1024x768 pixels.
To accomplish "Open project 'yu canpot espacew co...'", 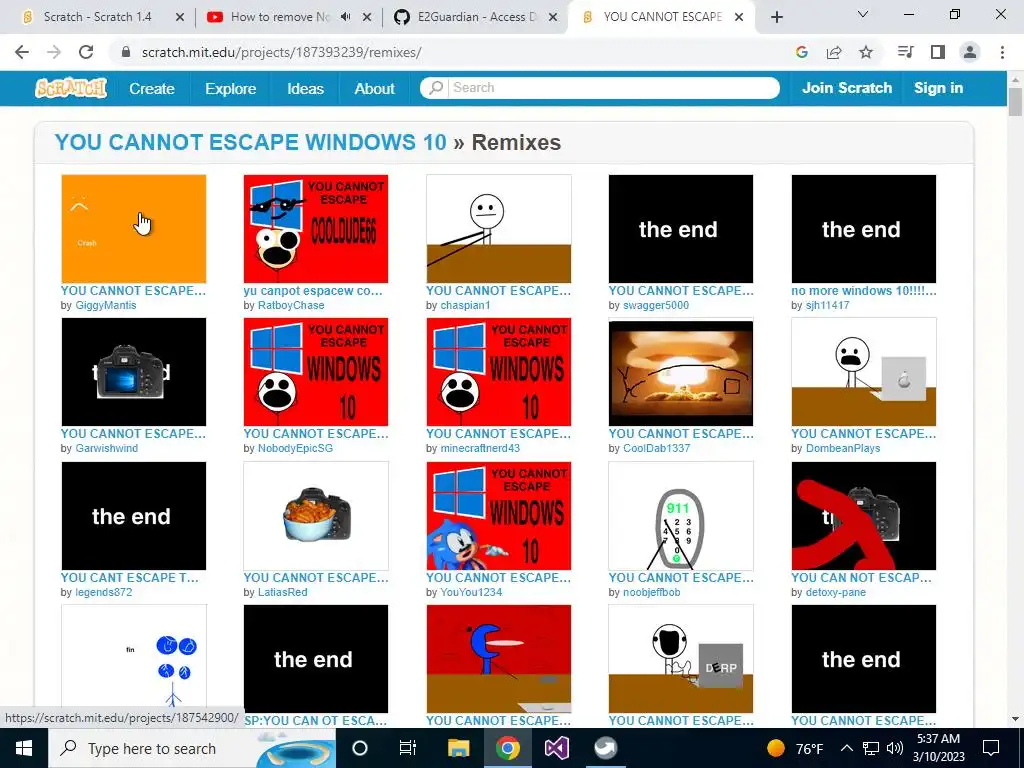I will click(x=313, y=291).
